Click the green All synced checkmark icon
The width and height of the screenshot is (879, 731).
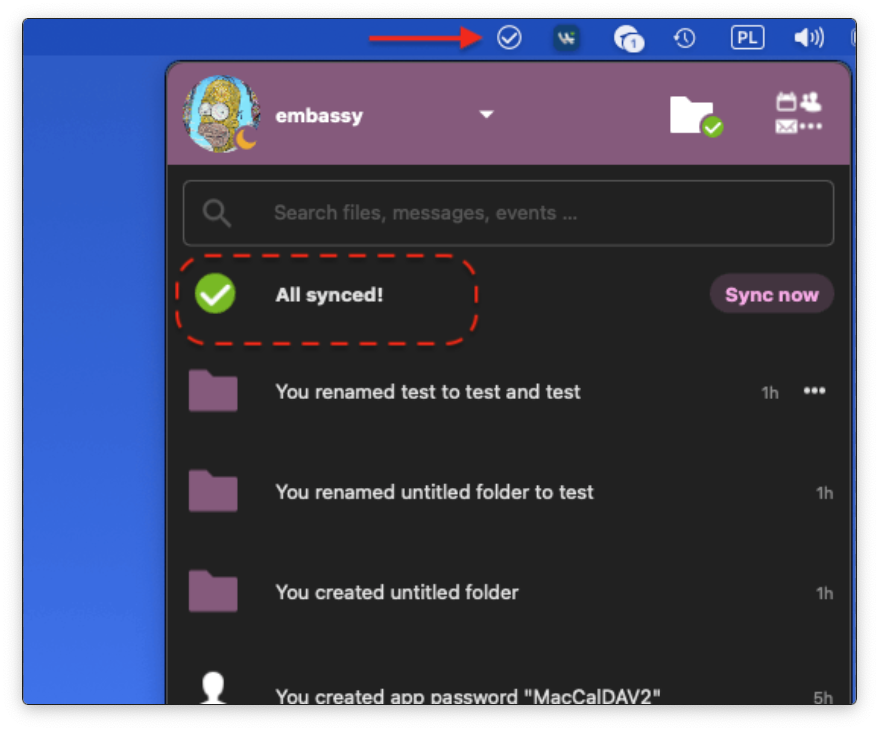[215, 295]
